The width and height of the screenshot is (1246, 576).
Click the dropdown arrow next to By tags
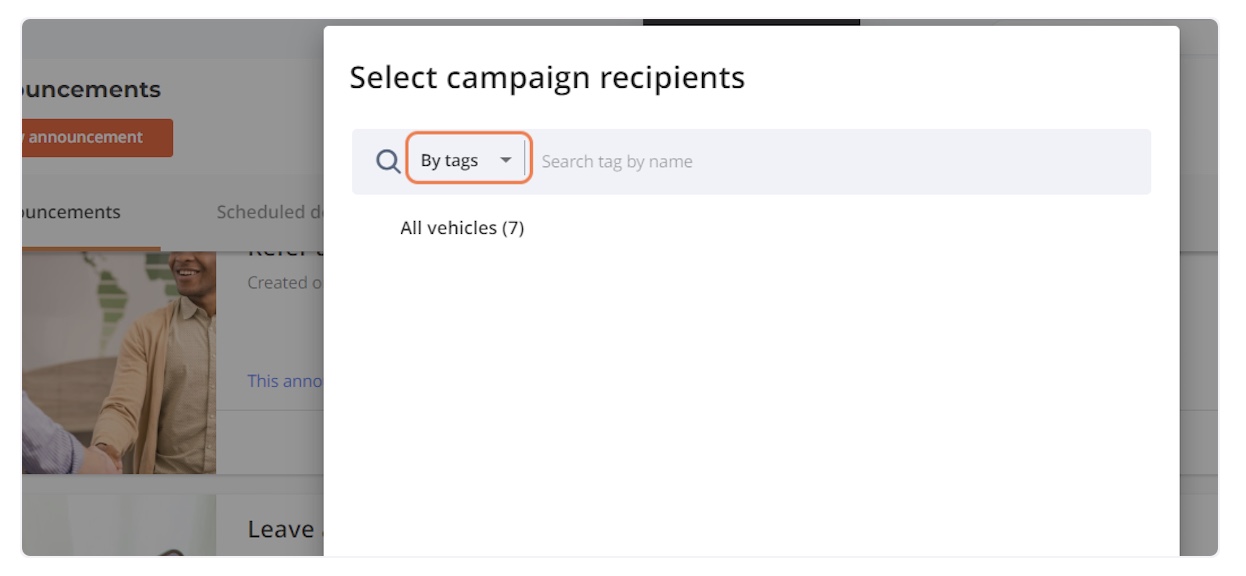506,161
